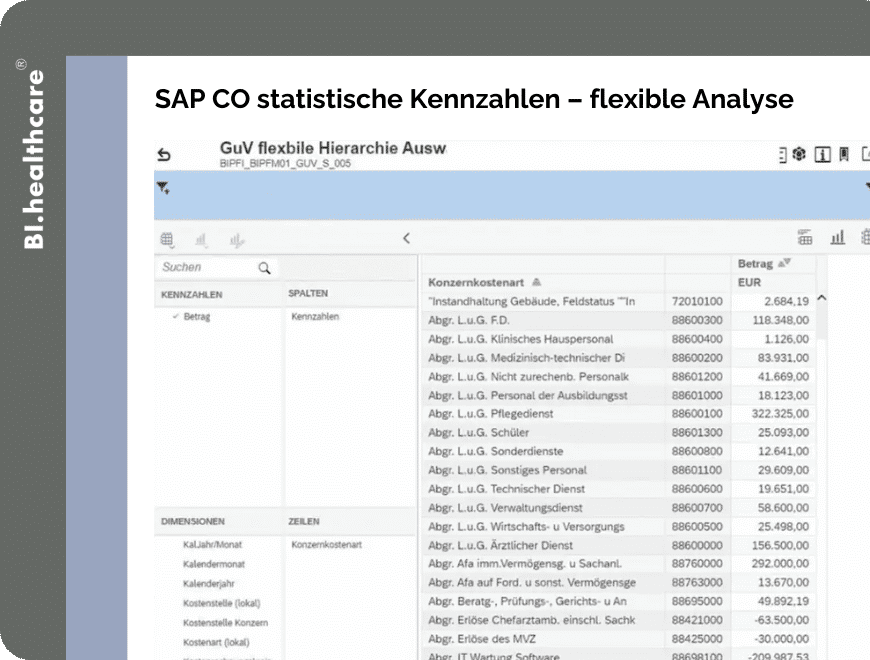Image resolution: width=870 pixels, height=660 pixels.
Task: Collapse the navigation panel with the left chevron
Action: (406, 238)
